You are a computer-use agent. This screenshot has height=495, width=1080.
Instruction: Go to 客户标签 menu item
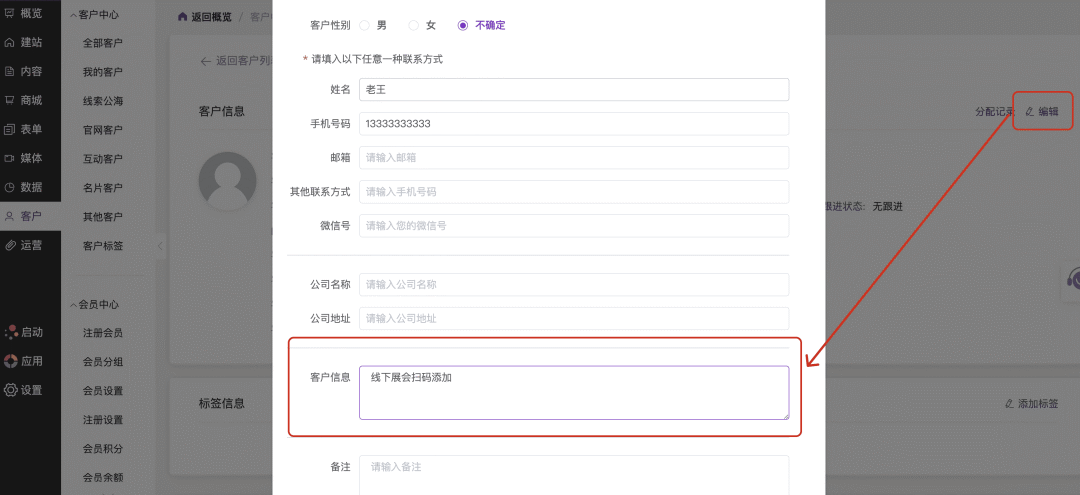coord(102,245)
